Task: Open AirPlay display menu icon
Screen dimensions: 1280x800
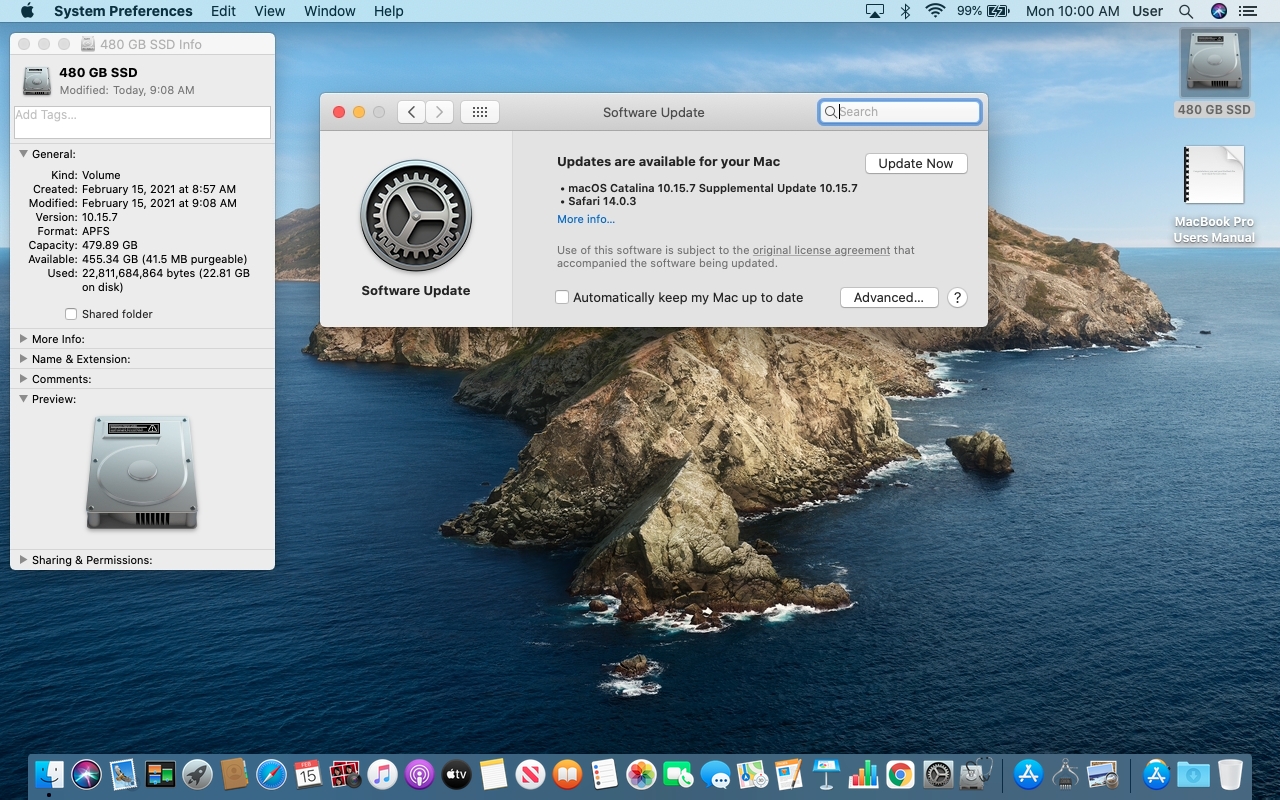Action: (875, 11)
